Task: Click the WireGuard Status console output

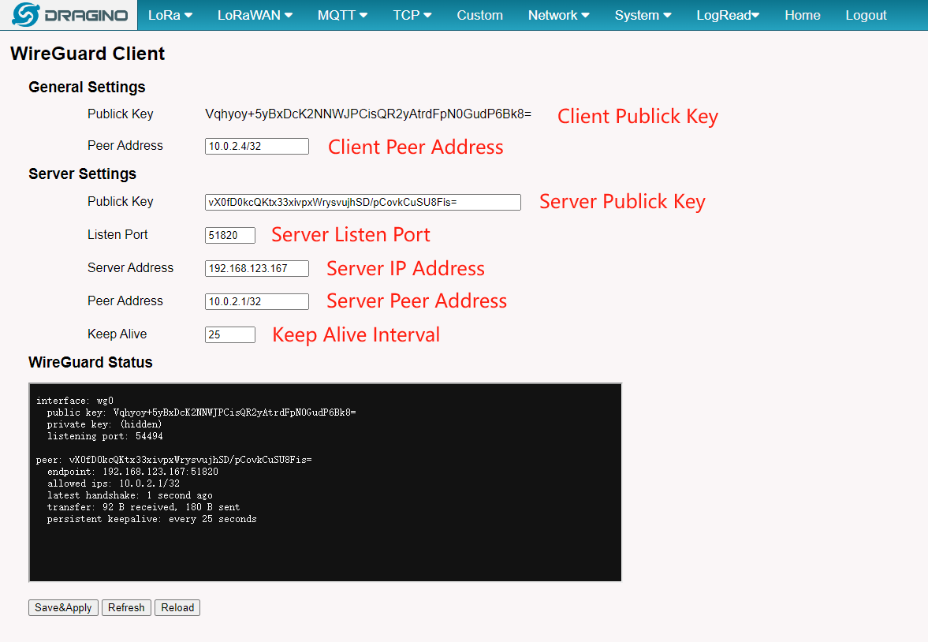Action: point(325,482)
